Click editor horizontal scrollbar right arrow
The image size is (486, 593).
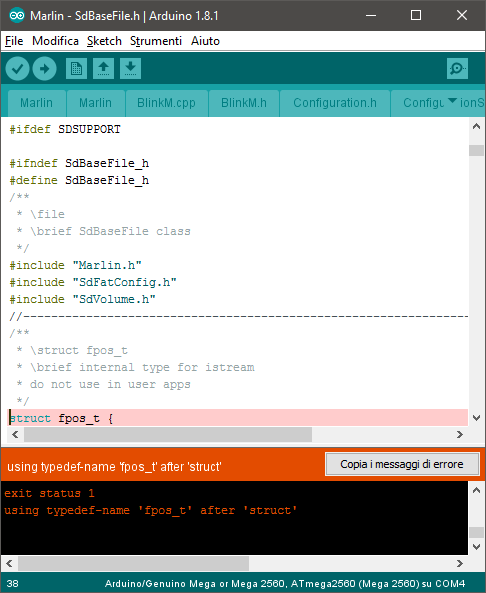click(460, 435)
